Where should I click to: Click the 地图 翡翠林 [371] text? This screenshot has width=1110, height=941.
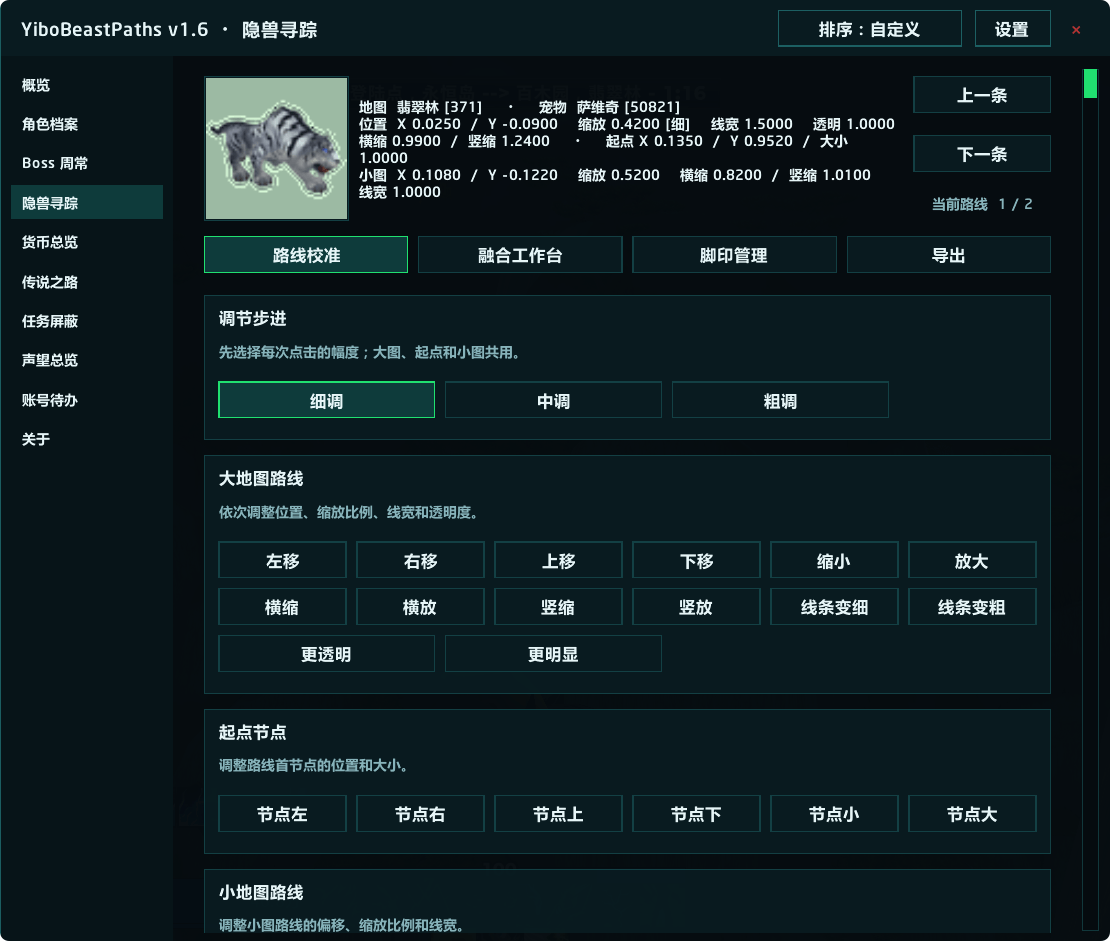click(420, 107)
